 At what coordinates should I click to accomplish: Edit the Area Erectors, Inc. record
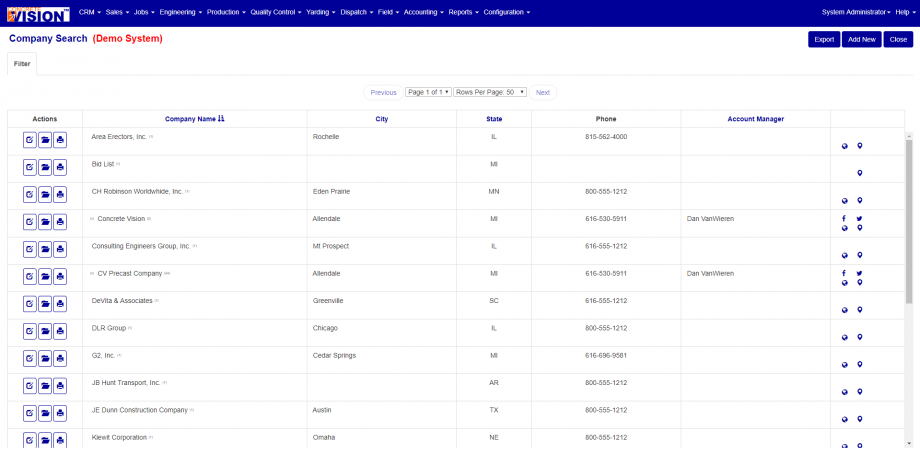(30, 140)
